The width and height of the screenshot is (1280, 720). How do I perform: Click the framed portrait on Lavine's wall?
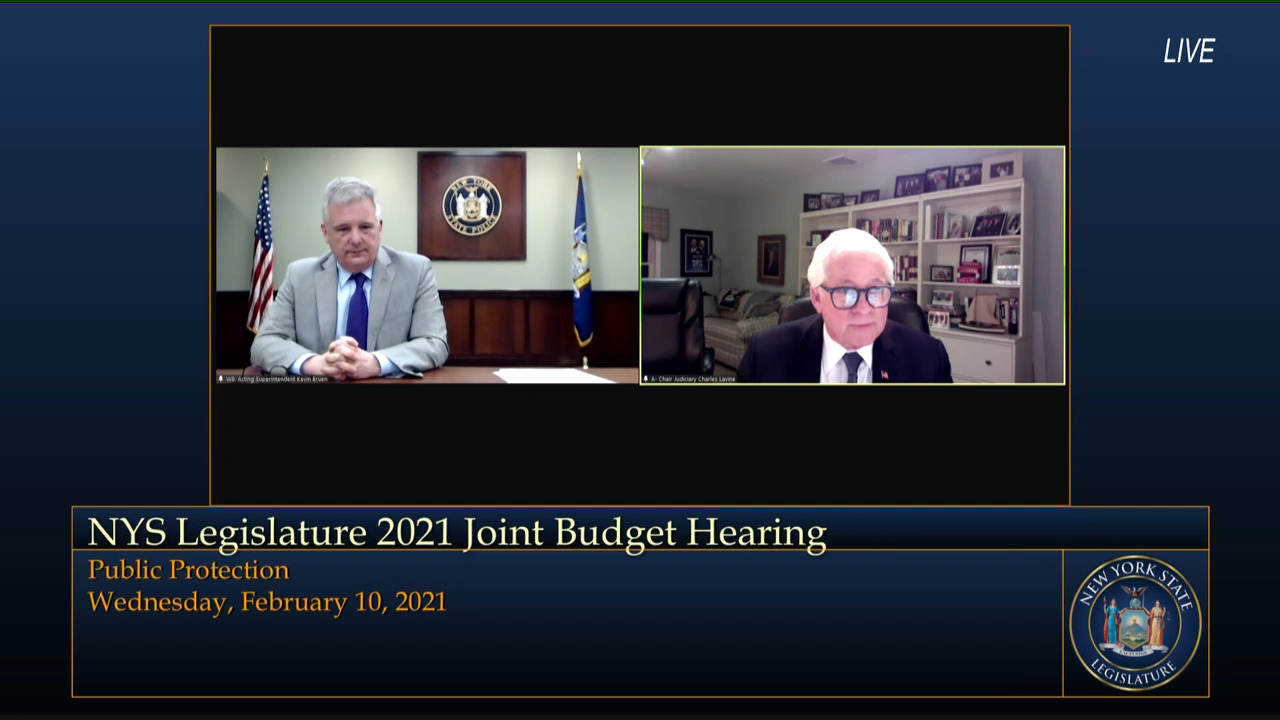tap(770, 259)
